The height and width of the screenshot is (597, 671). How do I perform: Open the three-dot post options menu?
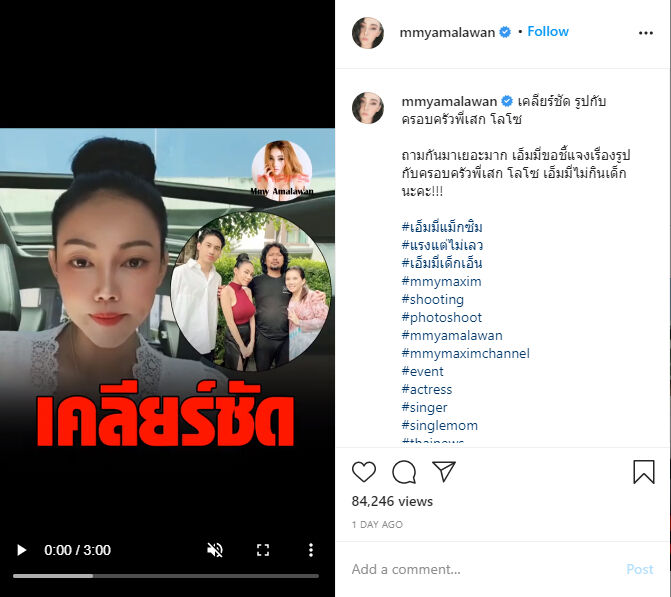coord(646,33)
